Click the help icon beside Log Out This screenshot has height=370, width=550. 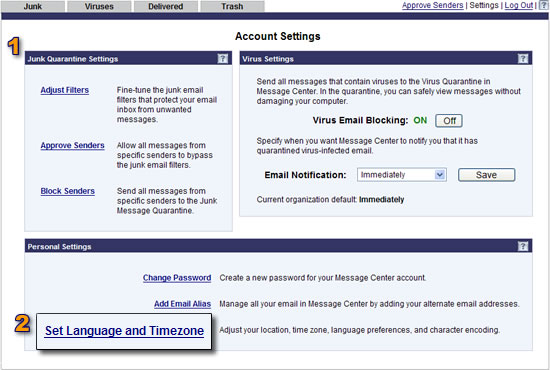click(x=543, y=5)
